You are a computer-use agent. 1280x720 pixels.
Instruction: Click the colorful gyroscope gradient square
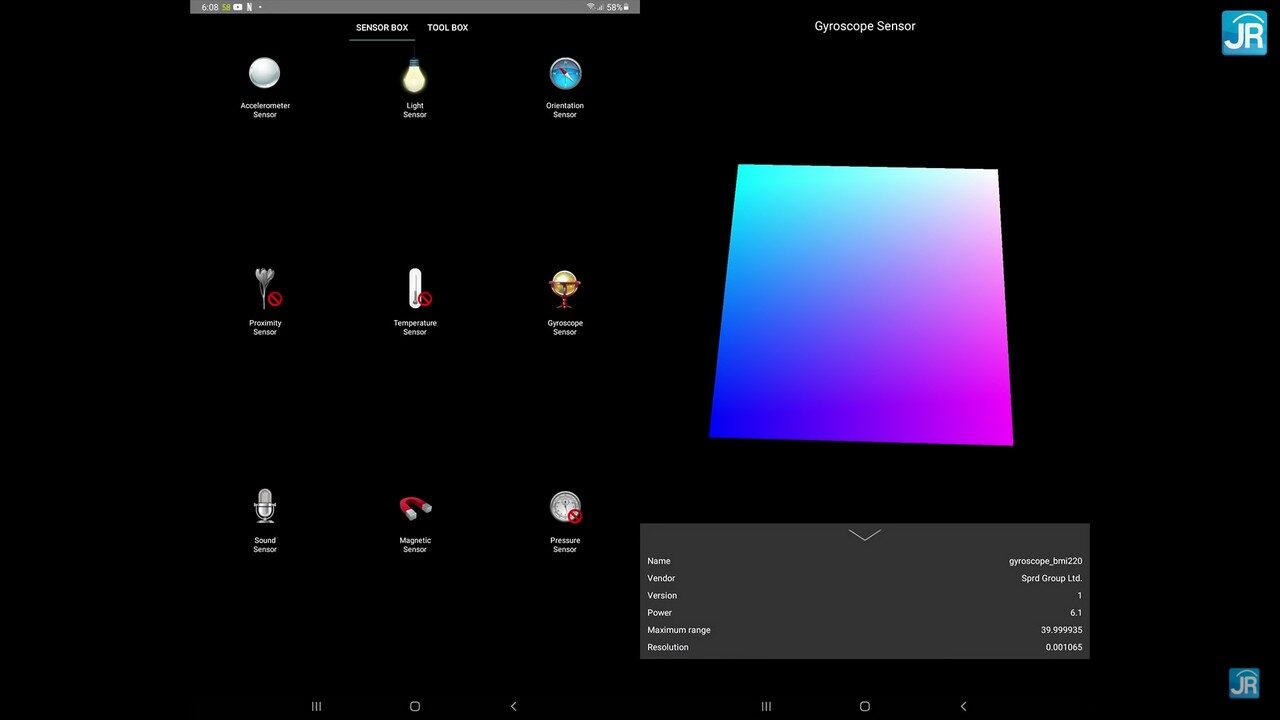pyautogui.click(x=862, y=303)
